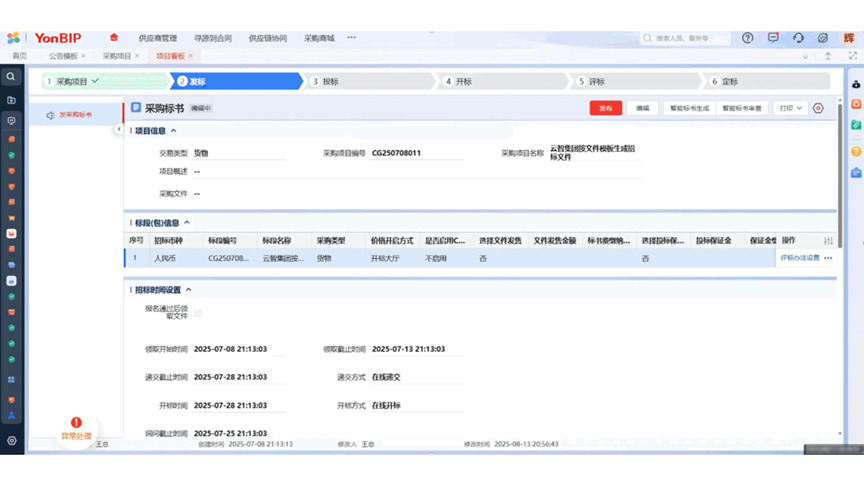Screen dimensions: 864x486
Task: Collapse the 项目信息 section
Action: click(173, 131)
